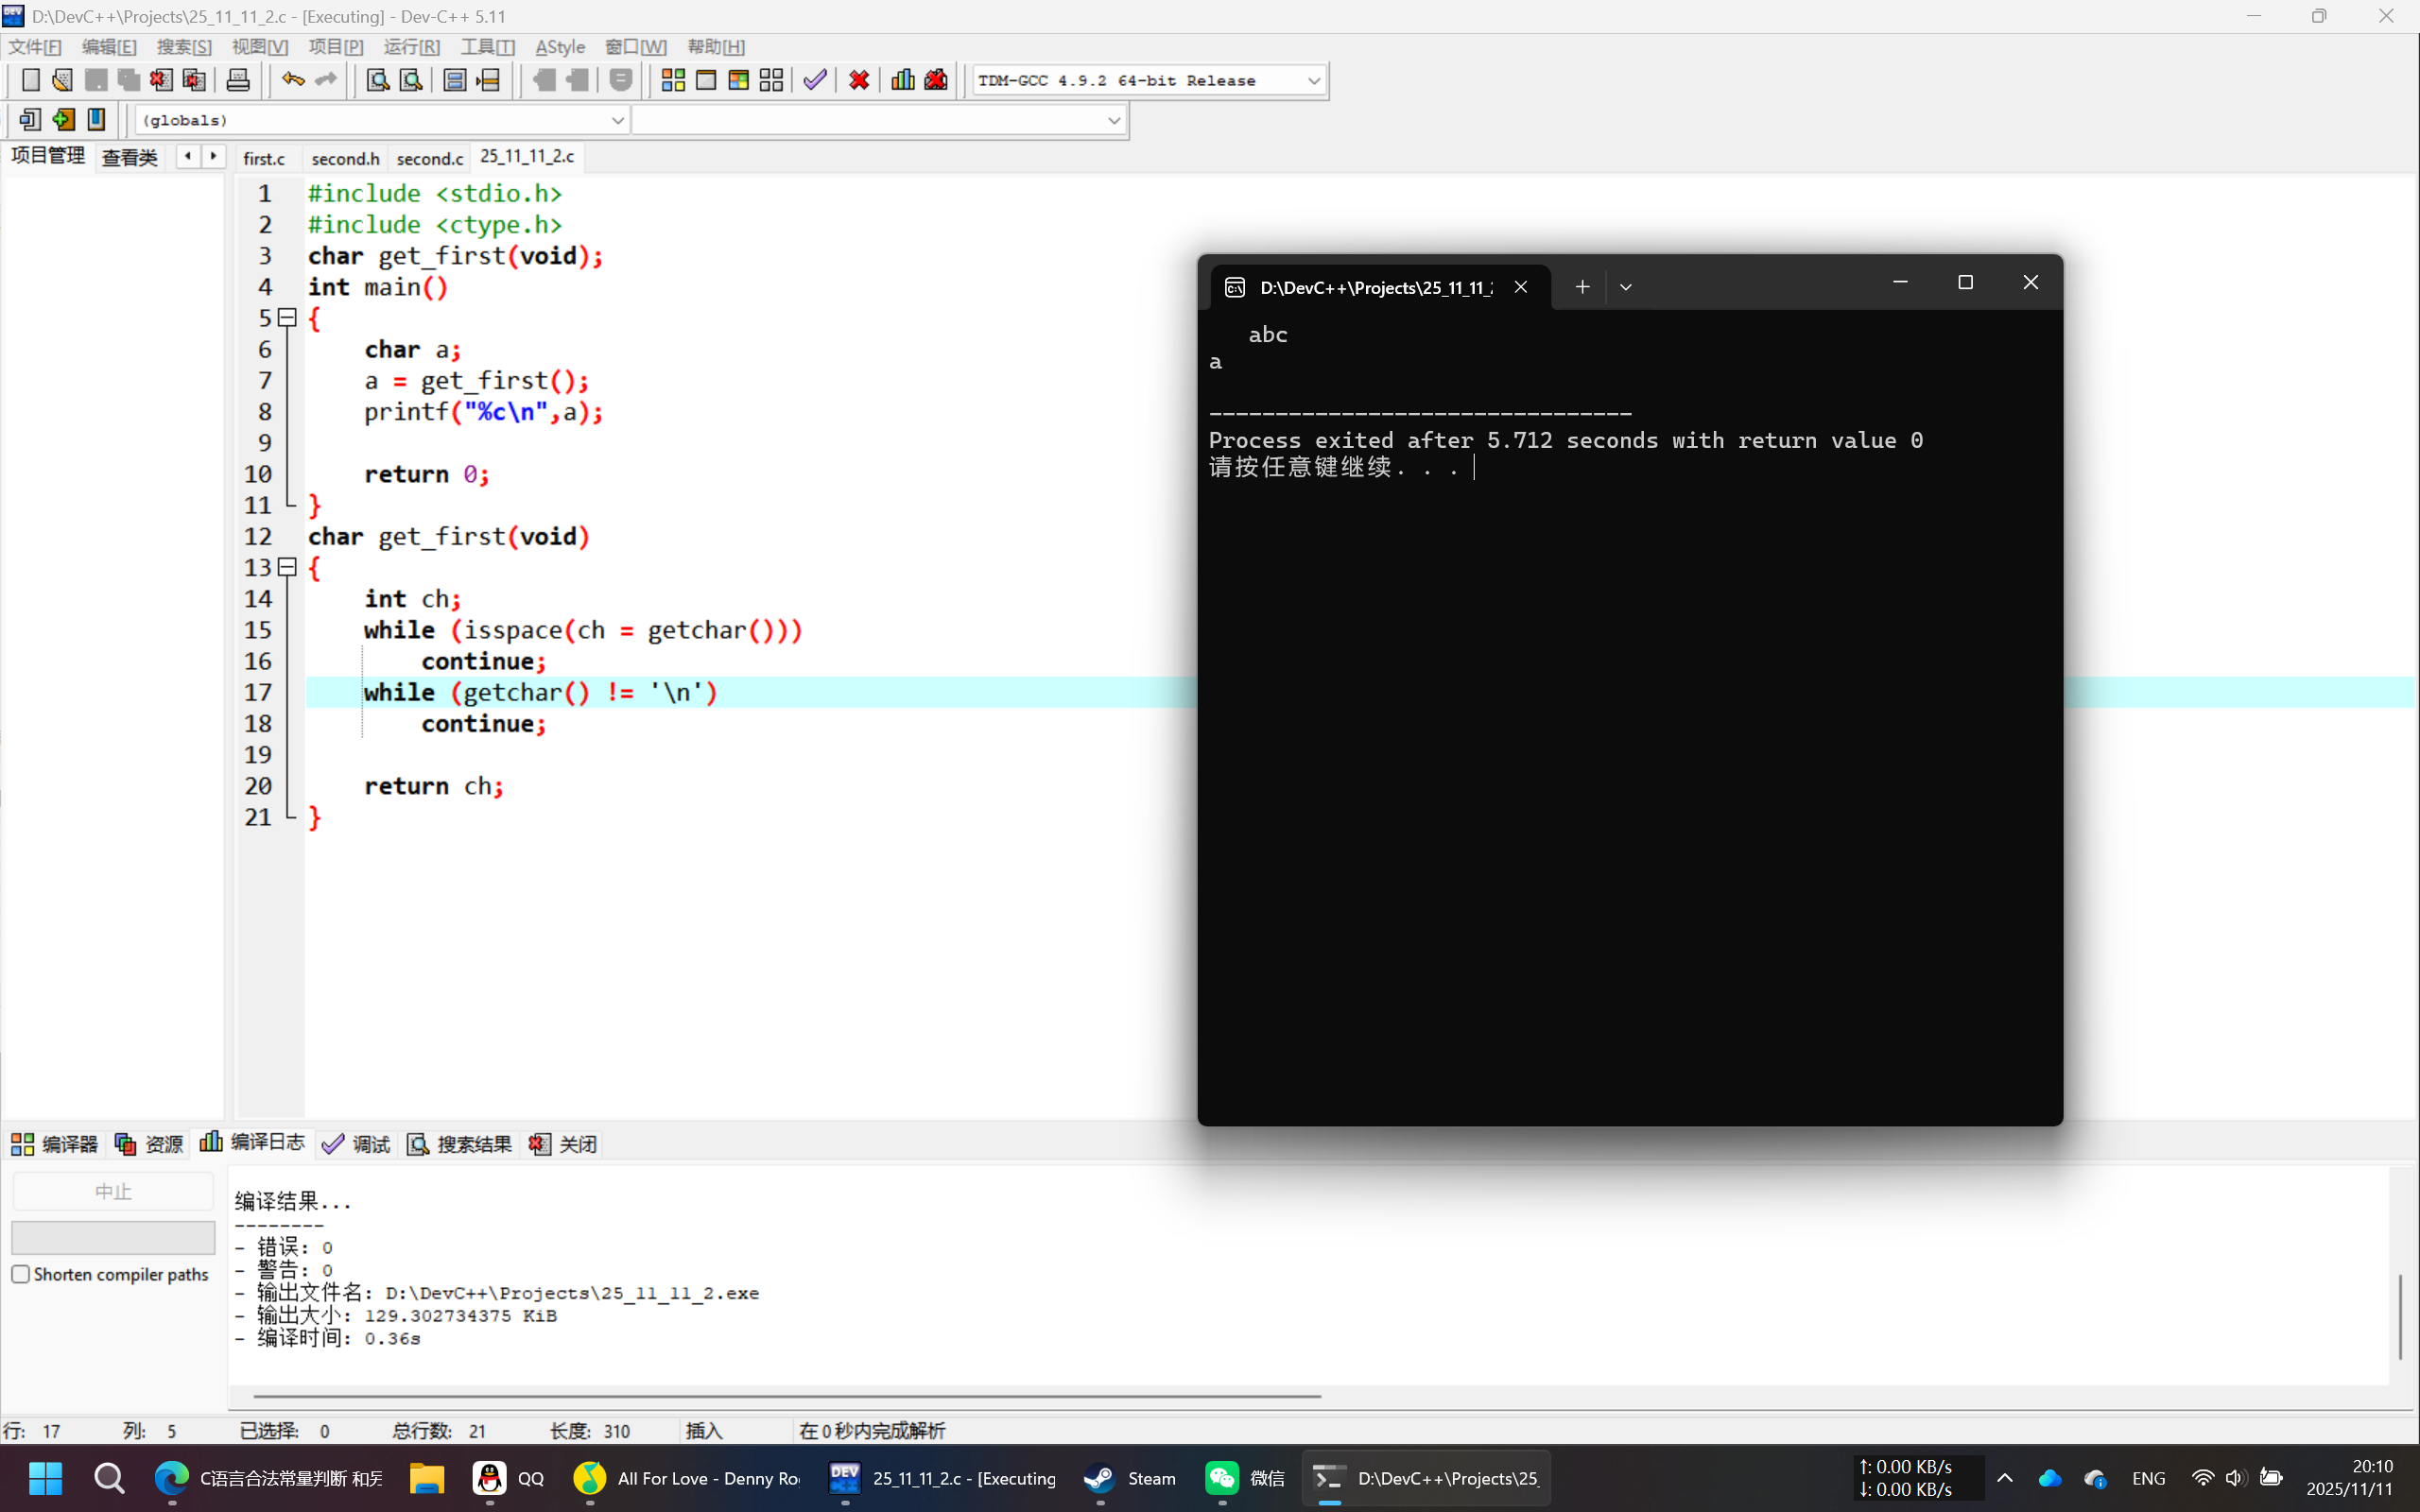Open the TDM-GCC compiler selection dropdown
2420x1512 pixels.
(x=1313, y=81)
